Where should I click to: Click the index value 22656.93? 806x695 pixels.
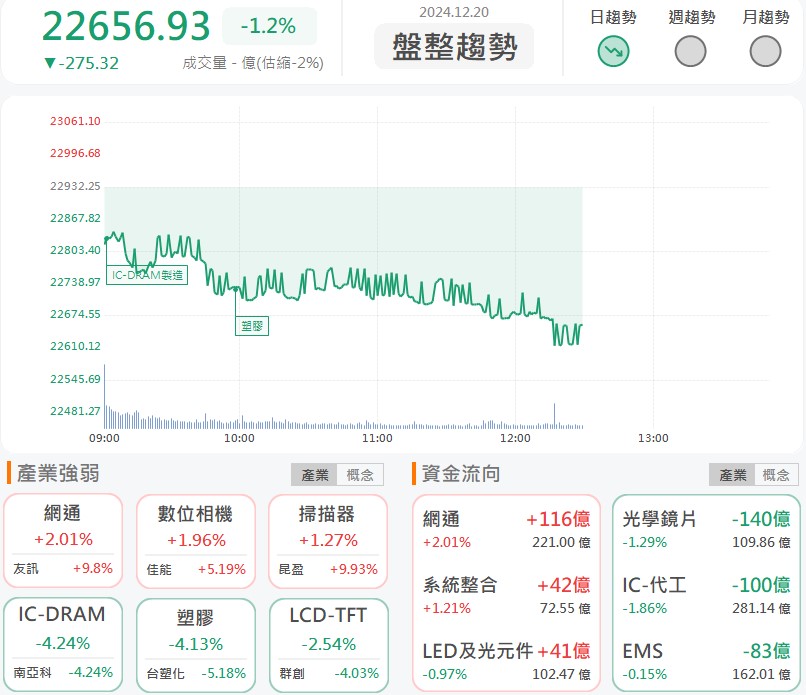click(126, 26)
